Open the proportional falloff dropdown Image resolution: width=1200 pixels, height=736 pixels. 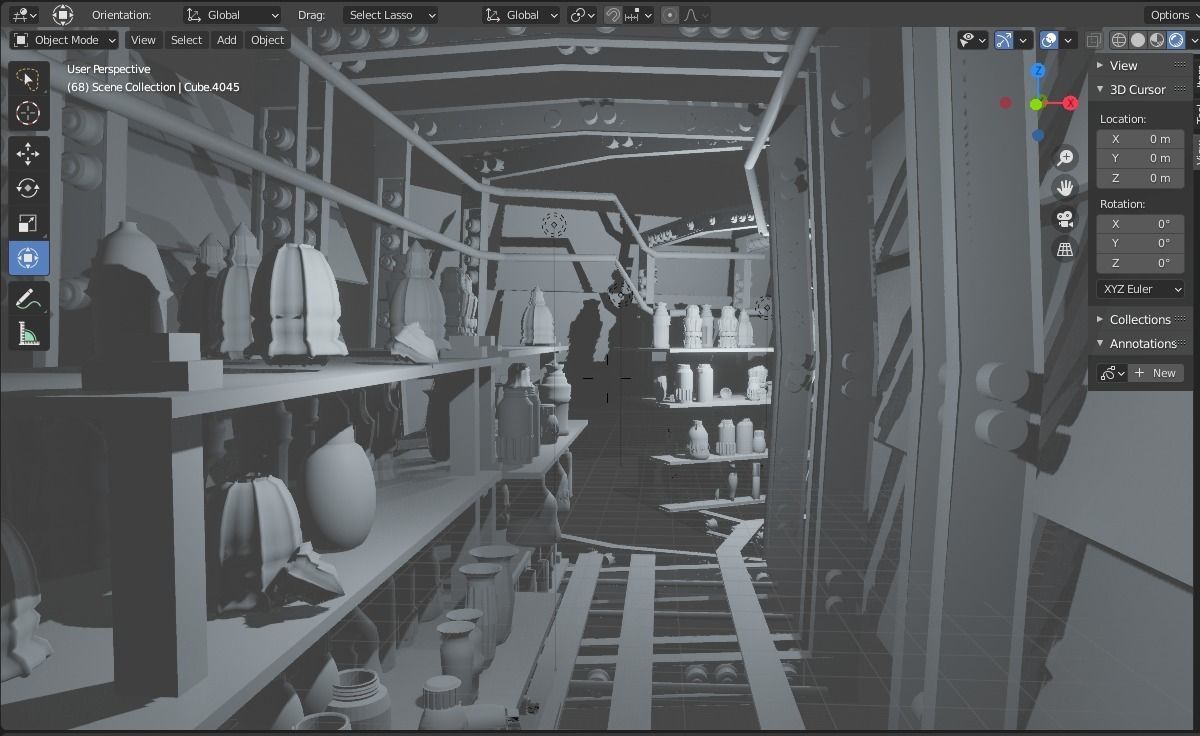pyautogui.click(x=696, y=15)
